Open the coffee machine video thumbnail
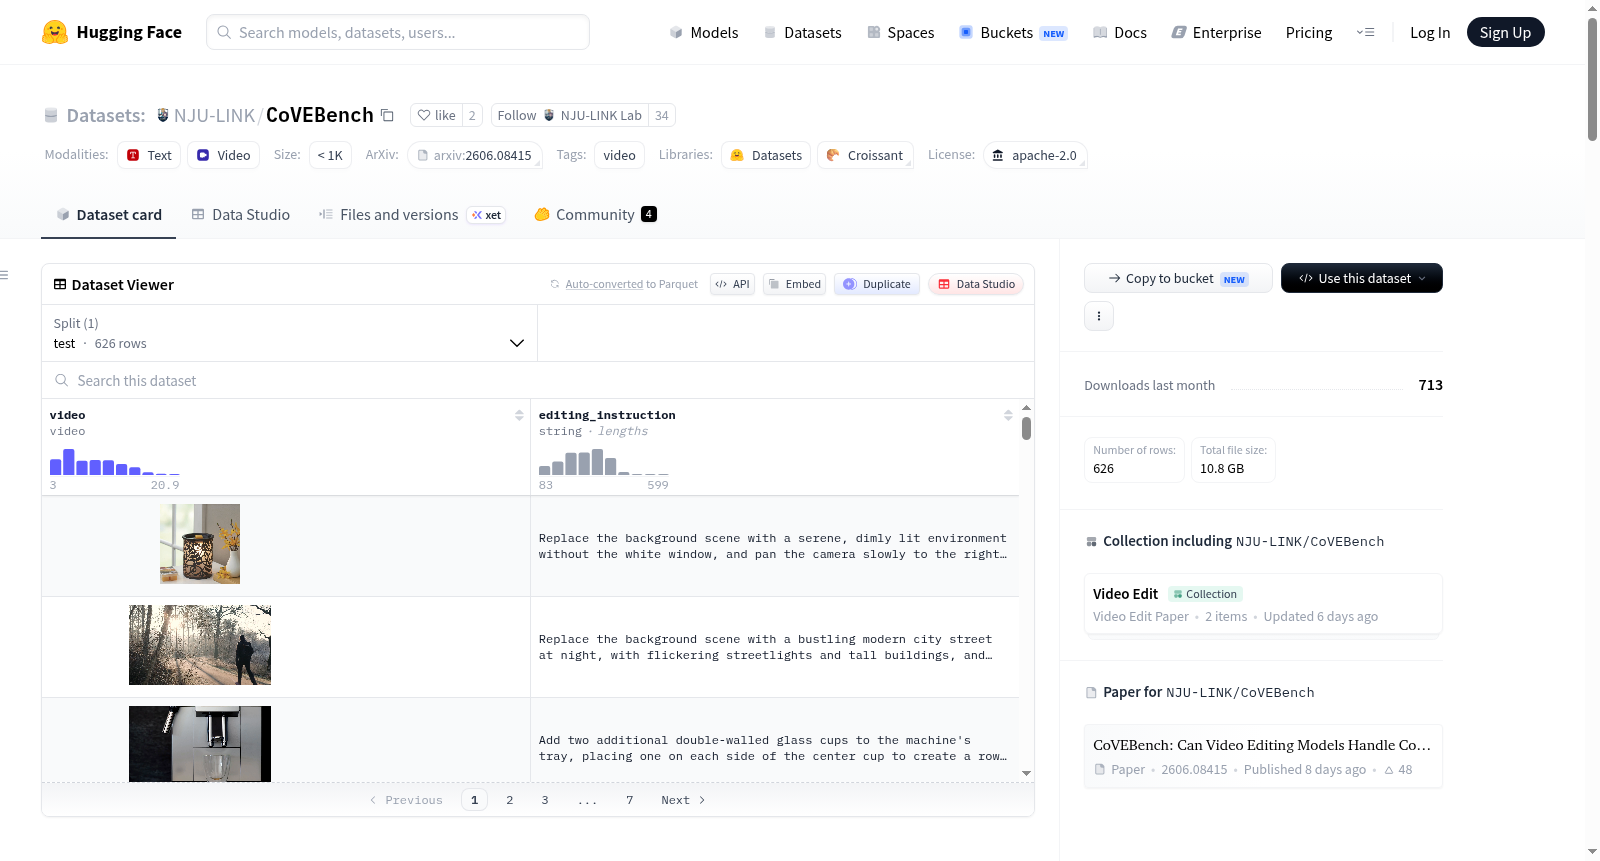 tap(200, 744)
